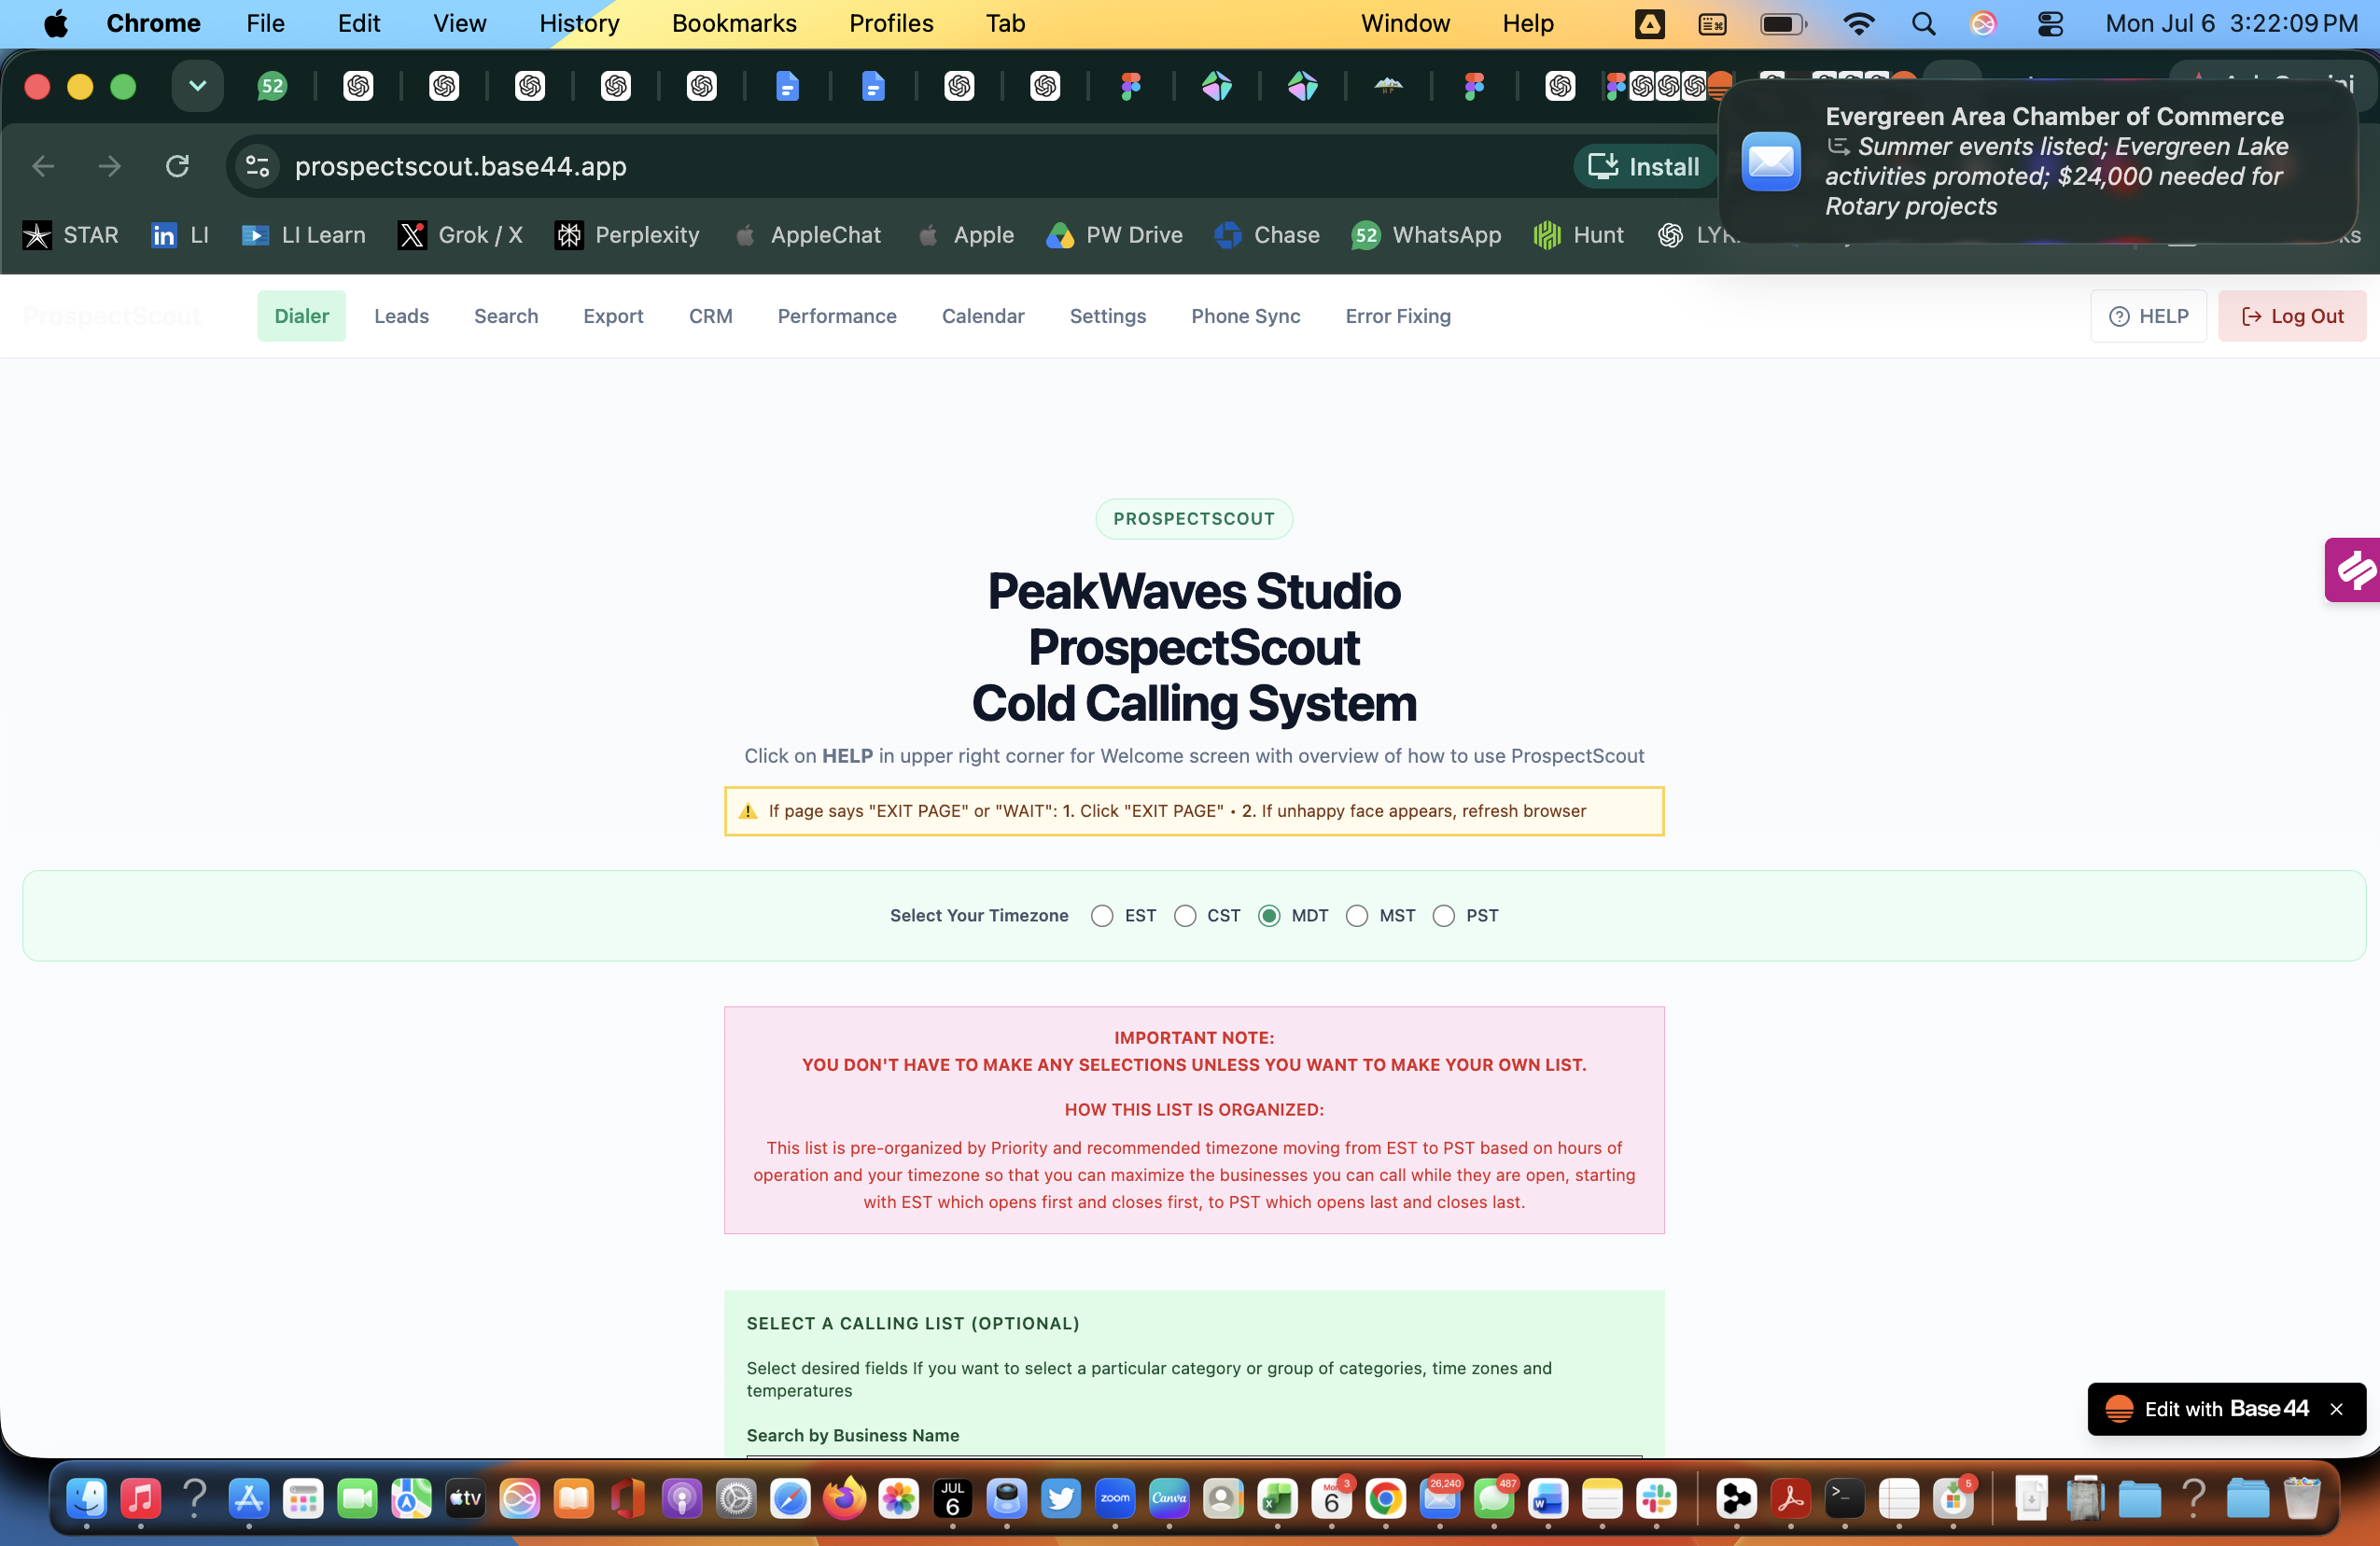The width and height of the screenshot is (2380, 1546).
Task: Open Finder from the Dock
Action: coord(87,1498)
